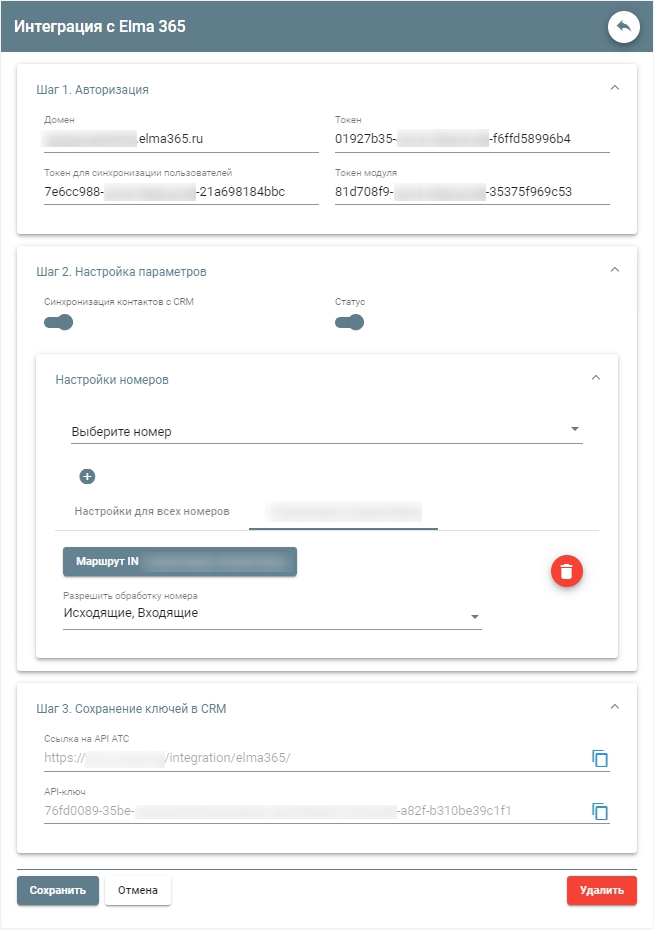Collapse the Шаг 3. Сохранение ключей section

pyautogui.click(x=615, y=707)
